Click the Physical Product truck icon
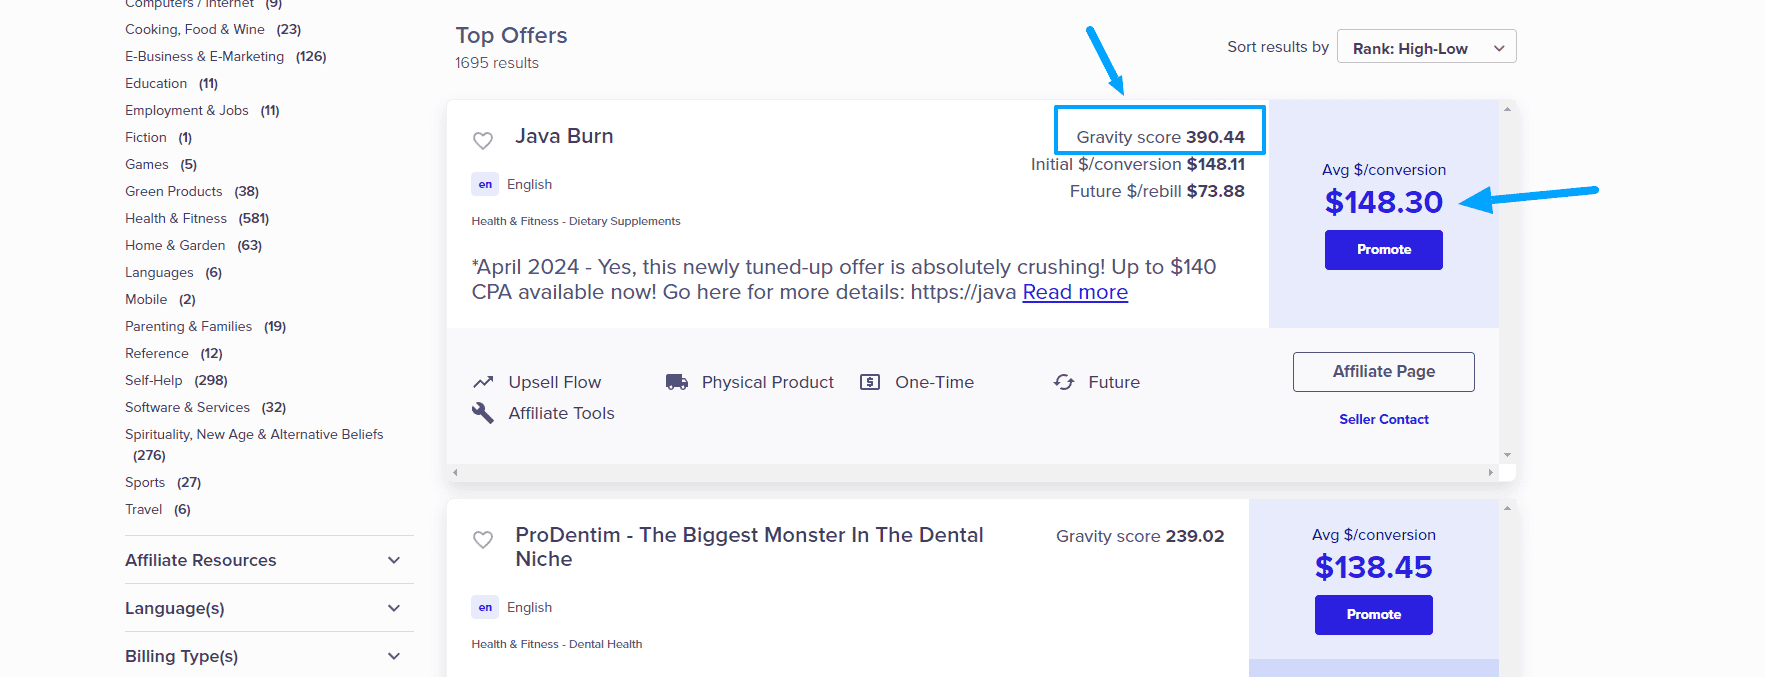 (677, 382)
